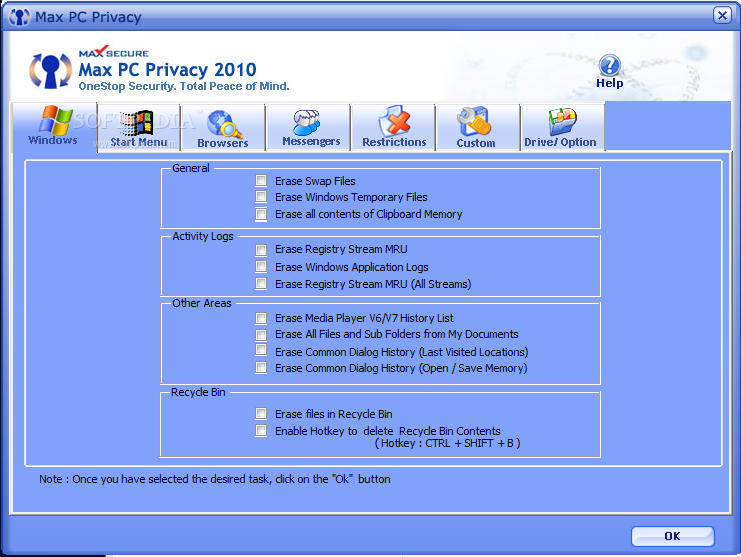
Task: Click the Max PC Privacy keyhole logo
Action: [51, 71]
